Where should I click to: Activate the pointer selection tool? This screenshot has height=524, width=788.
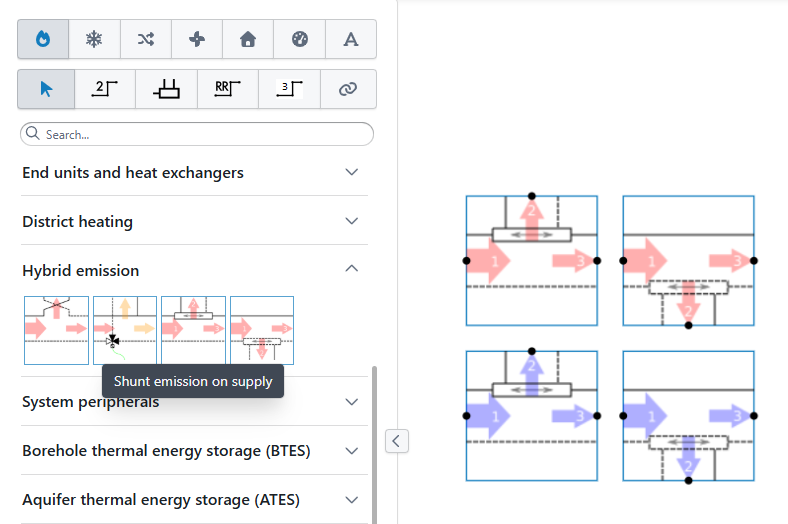point(46,89)
